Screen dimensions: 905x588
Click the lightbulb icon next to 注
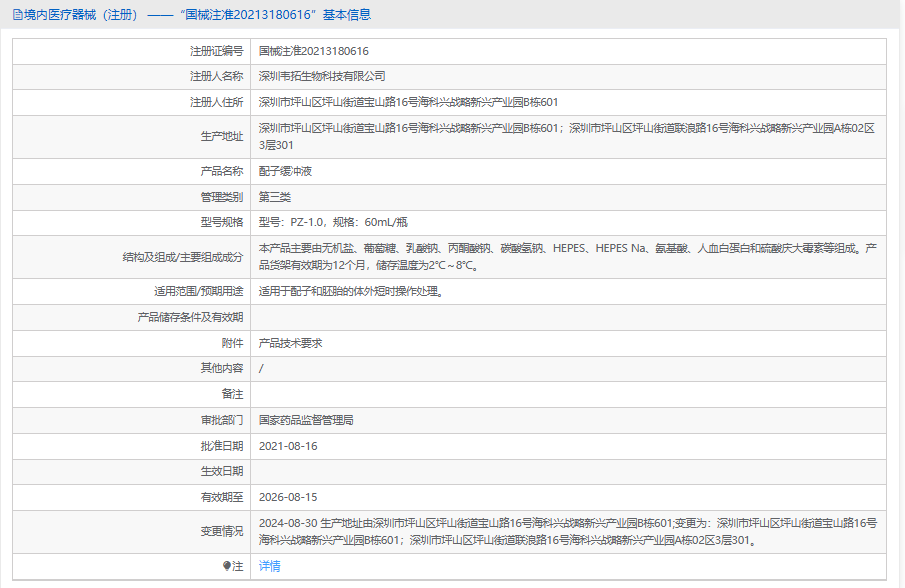click(x=226, y=567)
